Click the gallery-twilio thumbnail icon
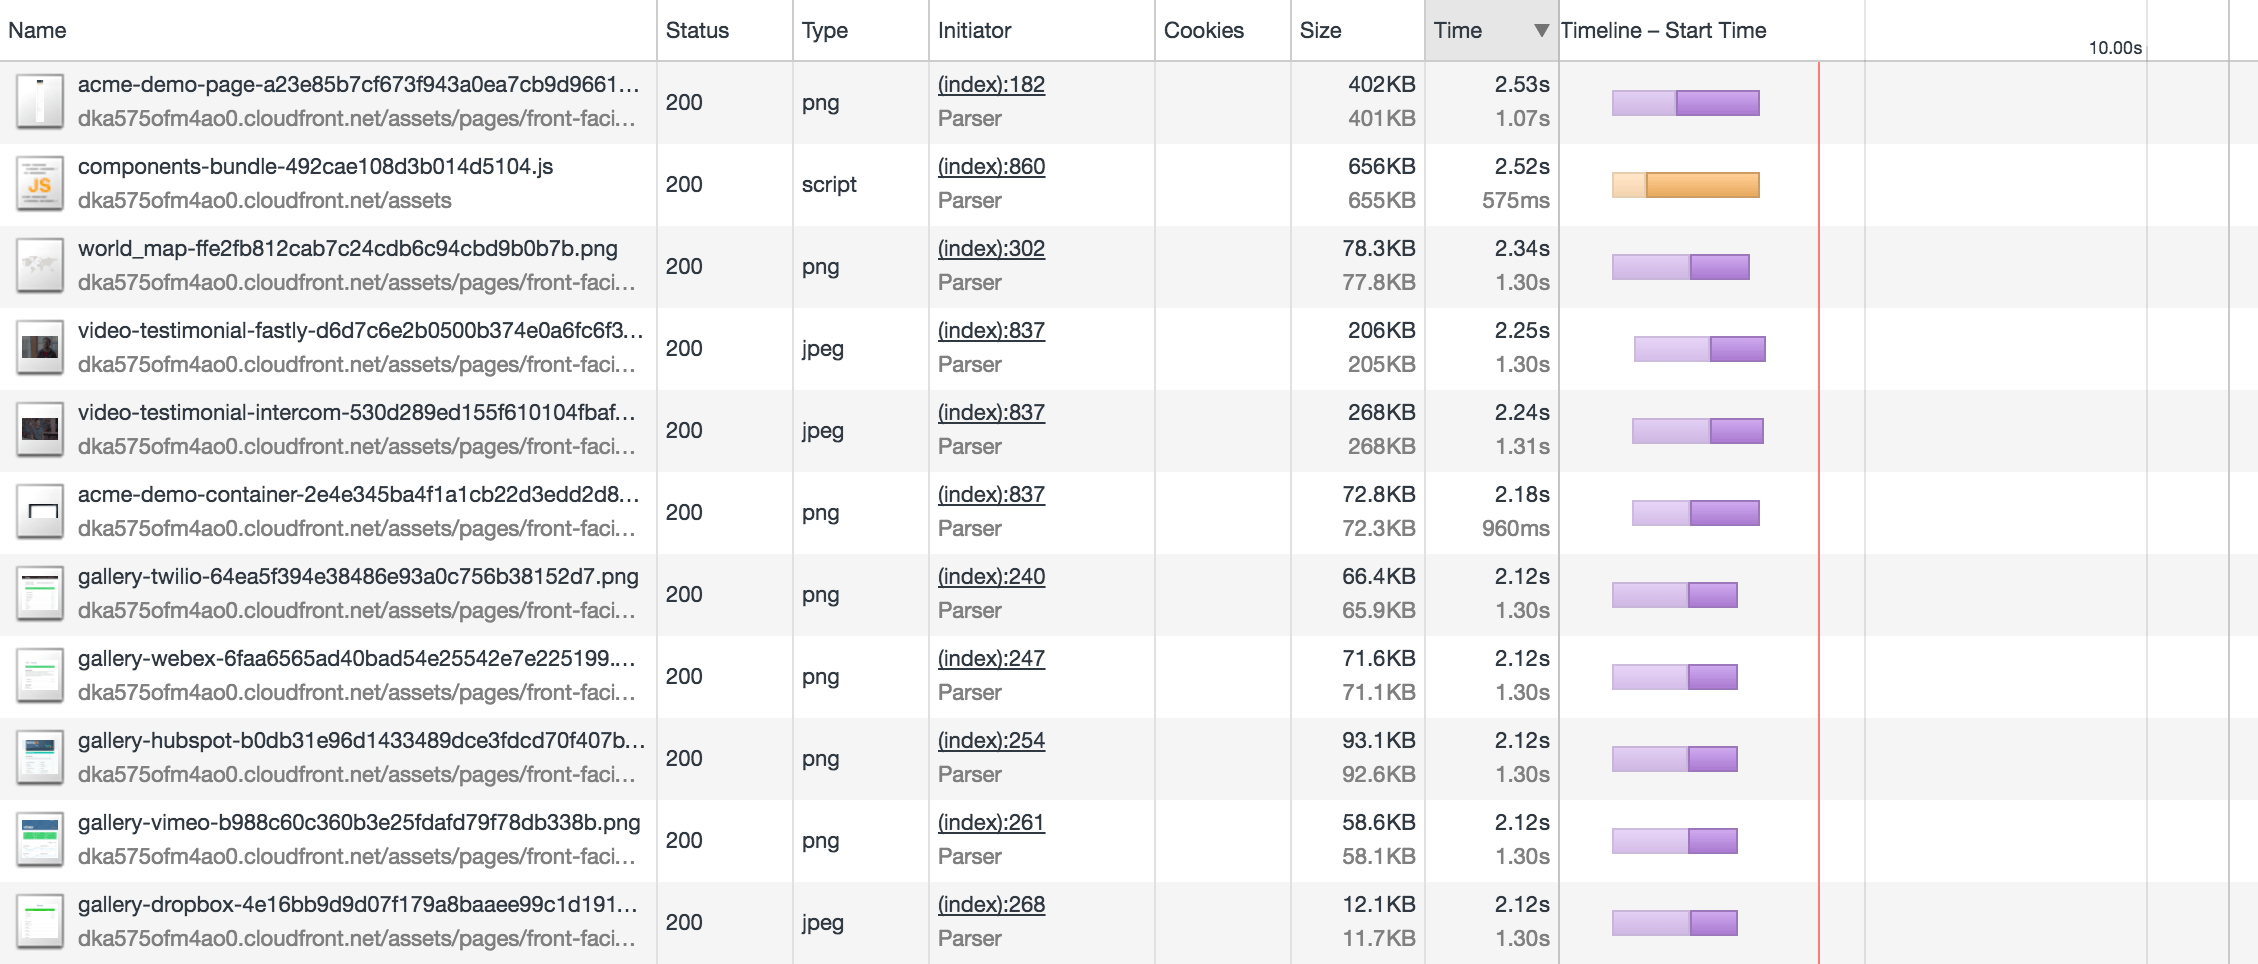The image size is (2258, 964). 40,594
